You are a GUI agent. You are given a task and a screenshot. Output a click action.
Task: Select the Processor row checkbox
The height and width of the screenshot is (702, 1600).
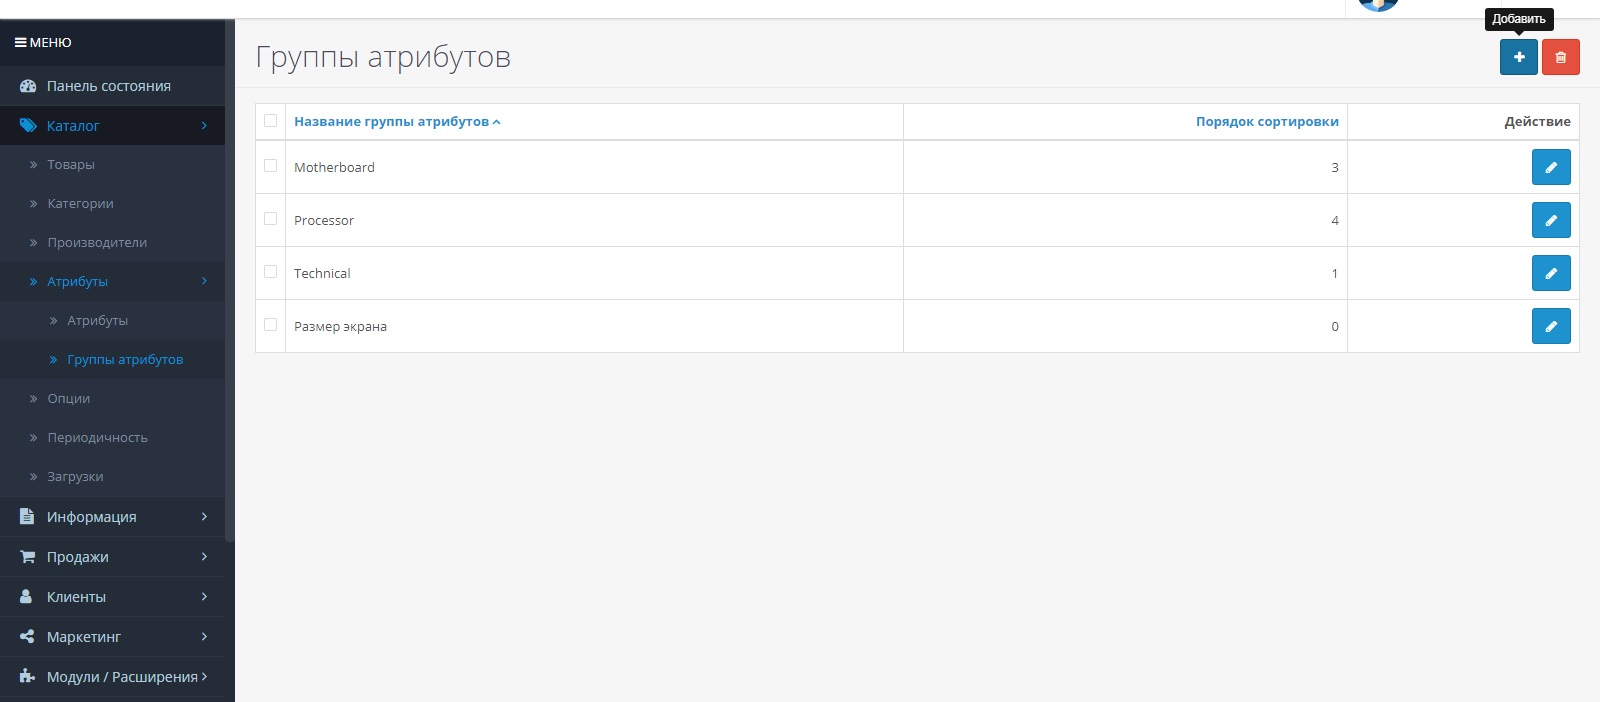[x=270, y=219]
